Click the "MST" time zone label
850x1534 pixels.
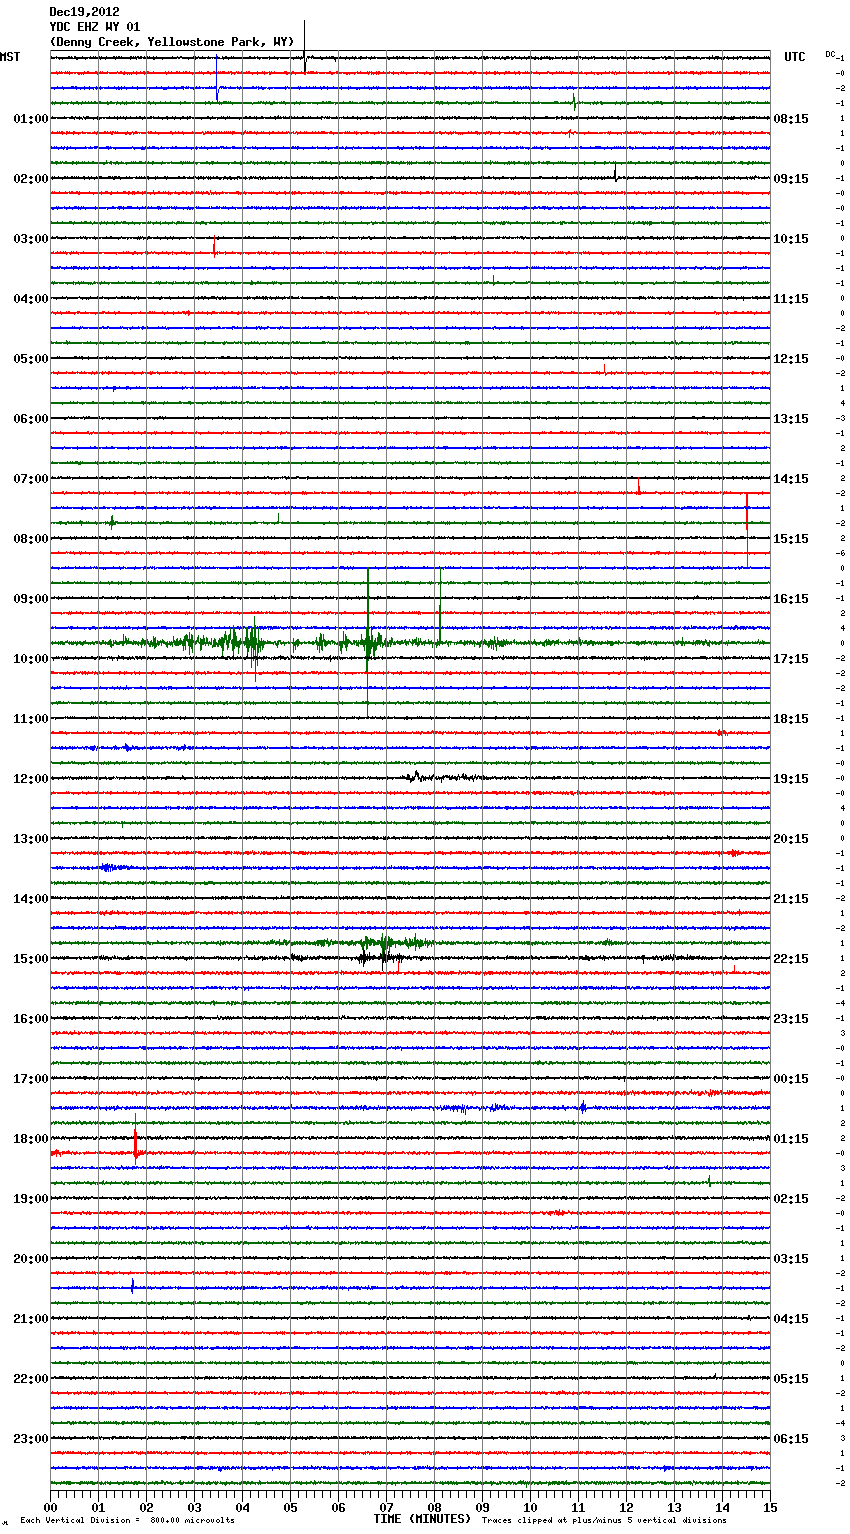click(x=10, y=57)
